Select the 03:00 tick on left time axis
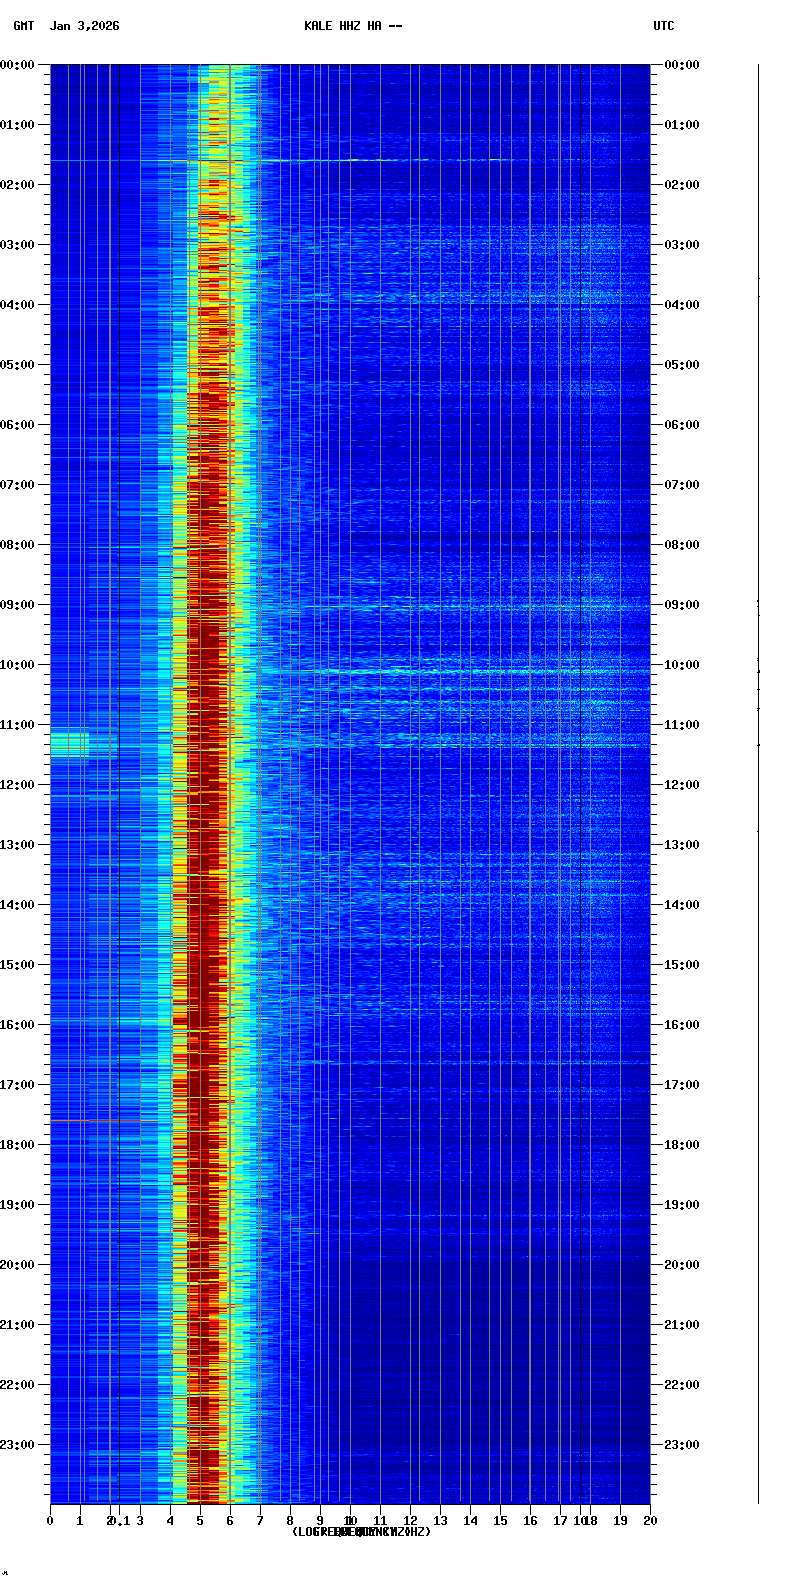The width and height of the screenshot is (802, 1584). [x=18, y=245]
